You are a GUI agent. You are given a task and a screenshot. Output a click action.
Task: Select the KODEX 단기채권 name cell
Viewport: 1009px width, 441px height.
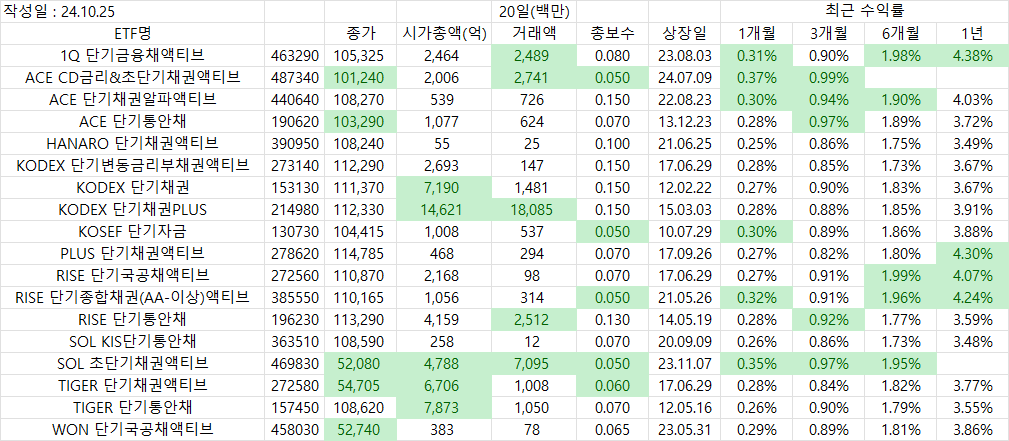pos(132,188)
